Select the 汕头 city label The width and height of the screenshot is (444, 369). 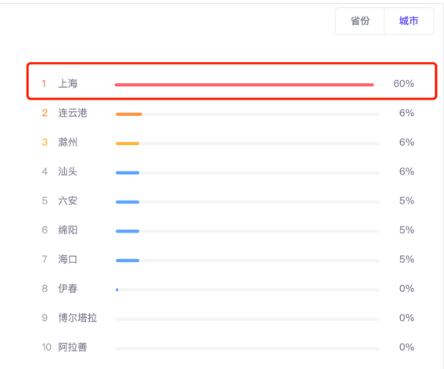tap(68, 171)
